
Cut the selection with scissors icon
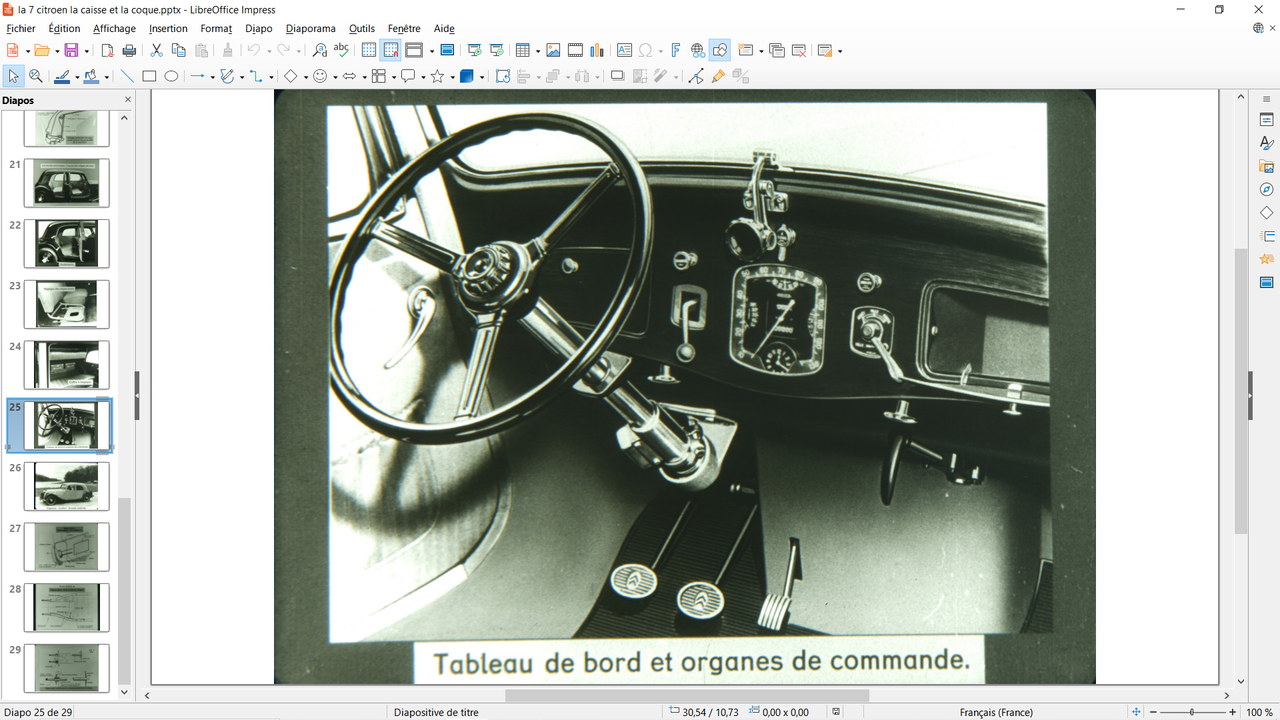pos(156,50)
